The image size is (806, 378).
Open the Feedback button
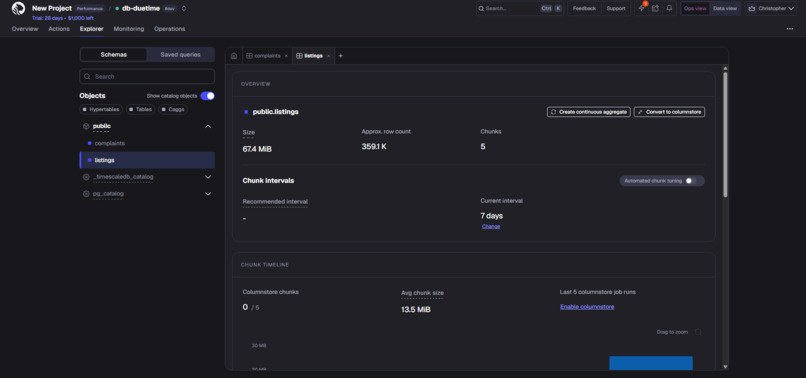[584, 9]
